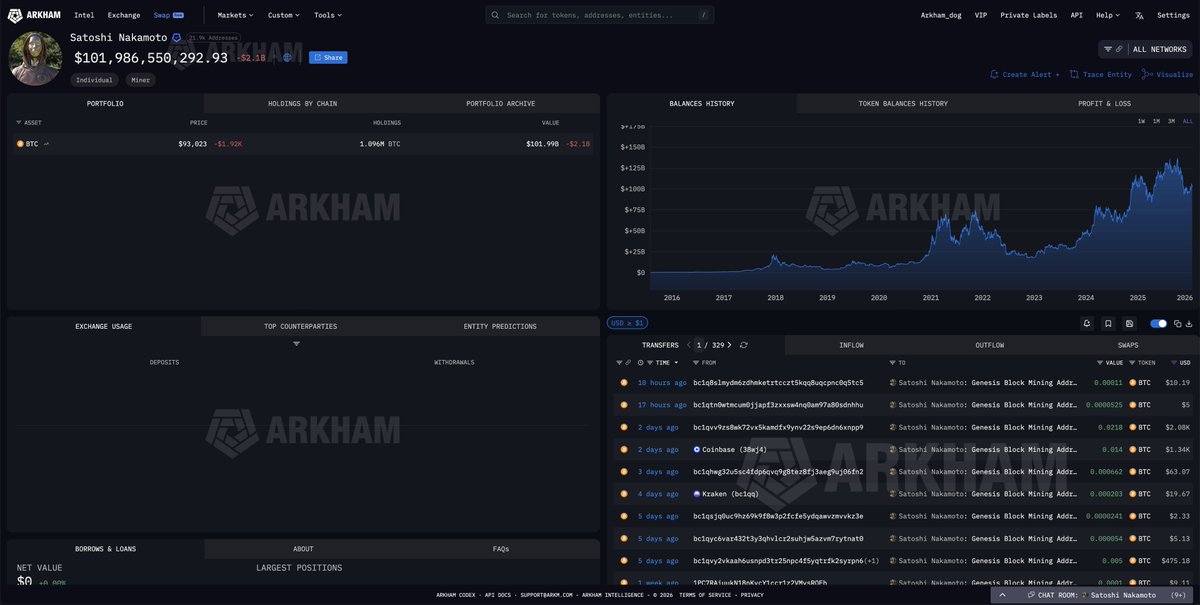Switch to the Inflow tab
Image resolution: width=1200 pixels, height=605 pixels.
[851, 345]
